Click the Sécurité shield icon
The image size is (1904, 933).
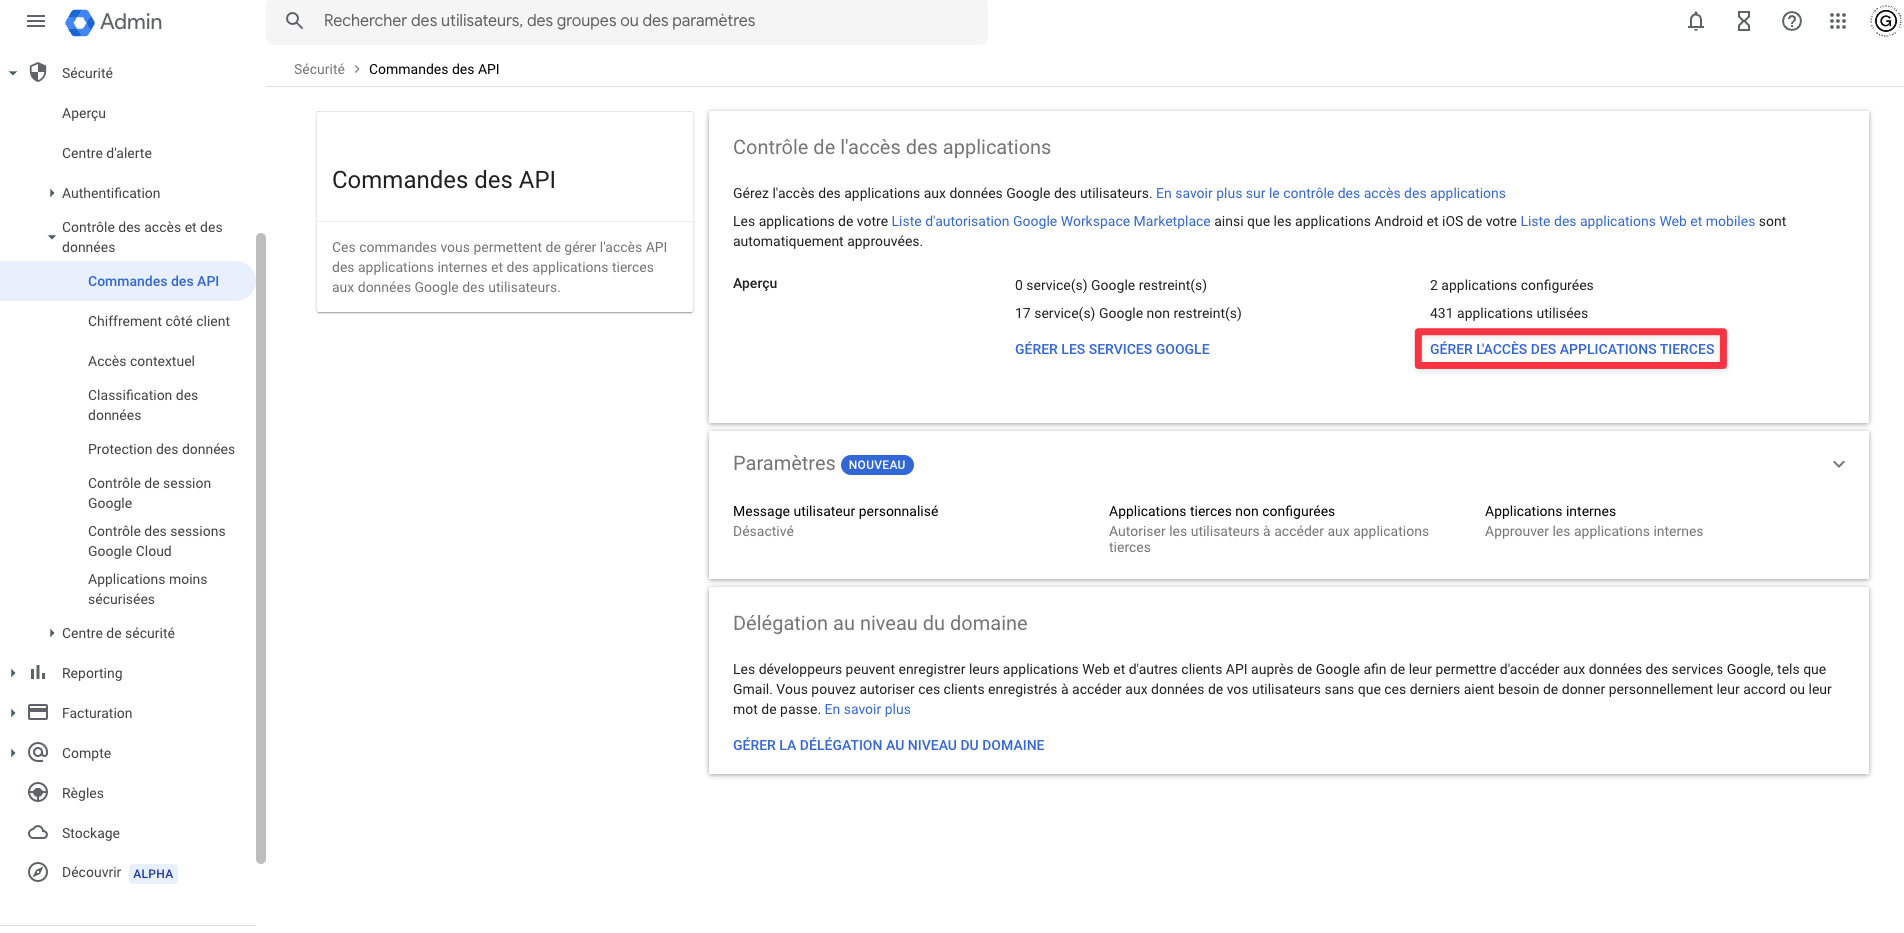pyautogui.click(x=38, y=72)
